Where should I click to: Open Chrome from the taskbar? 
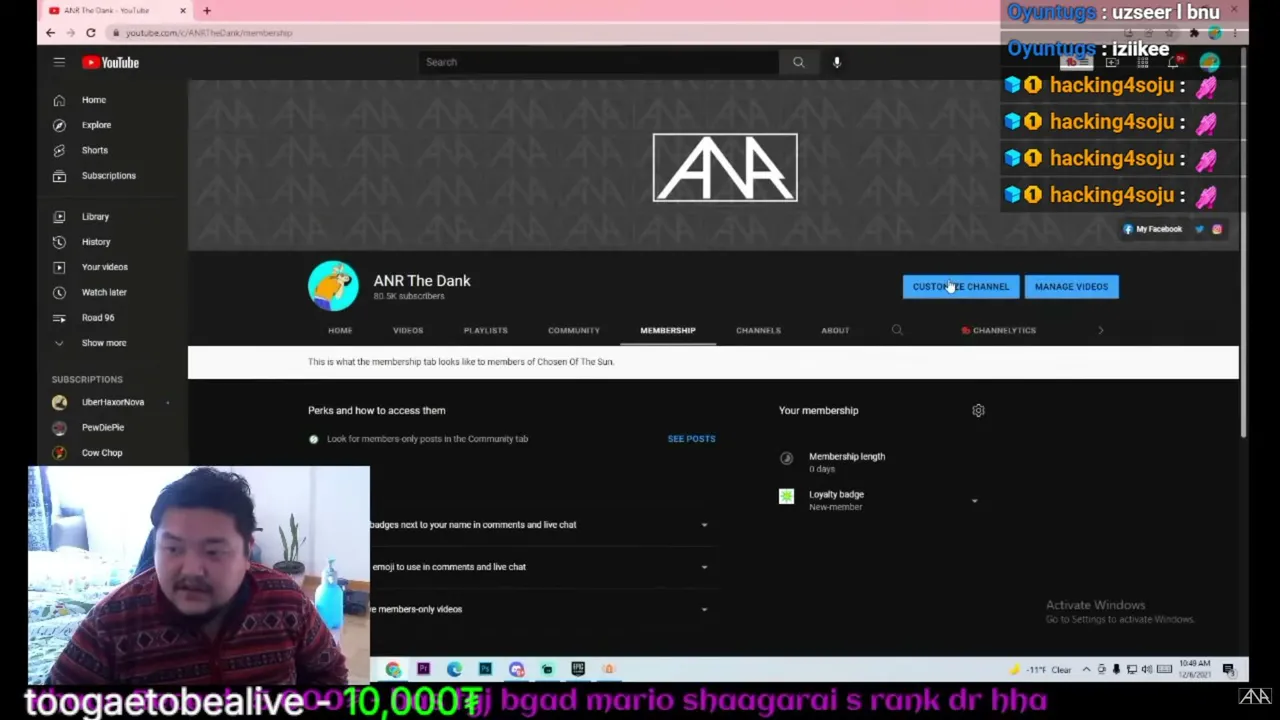pyautogui.click(x=393, y=669)
